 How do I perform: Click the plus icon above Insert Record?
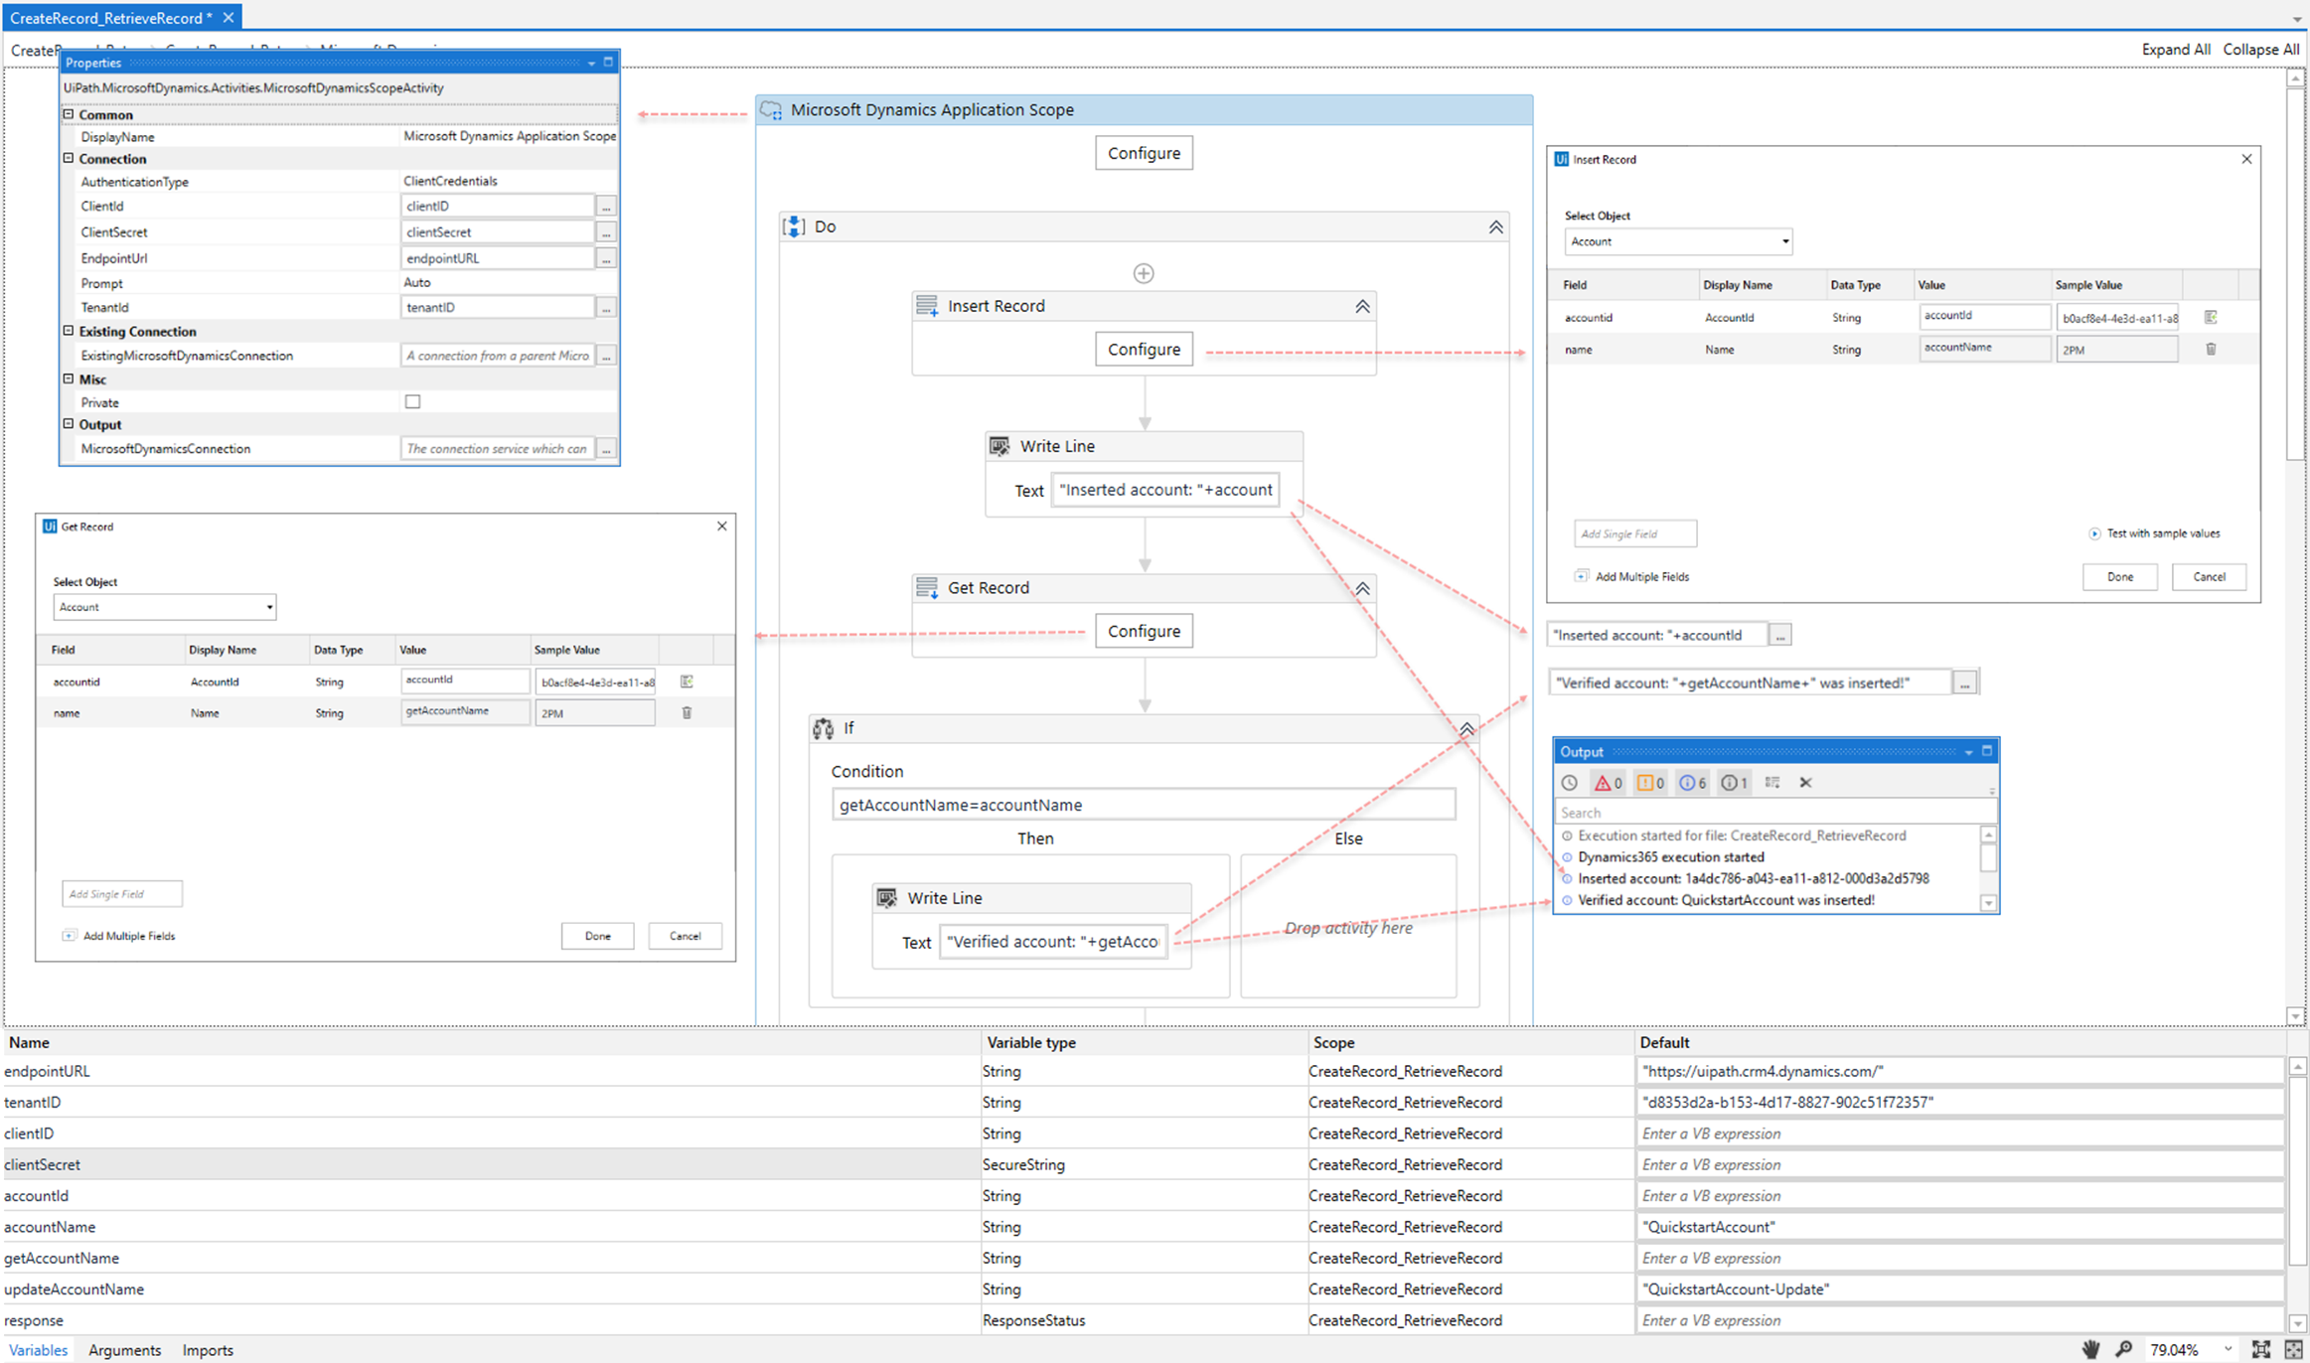point(1143,273)
